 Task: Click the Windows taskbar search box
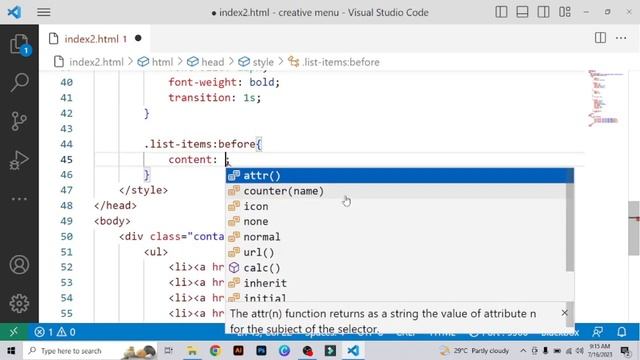90,351
